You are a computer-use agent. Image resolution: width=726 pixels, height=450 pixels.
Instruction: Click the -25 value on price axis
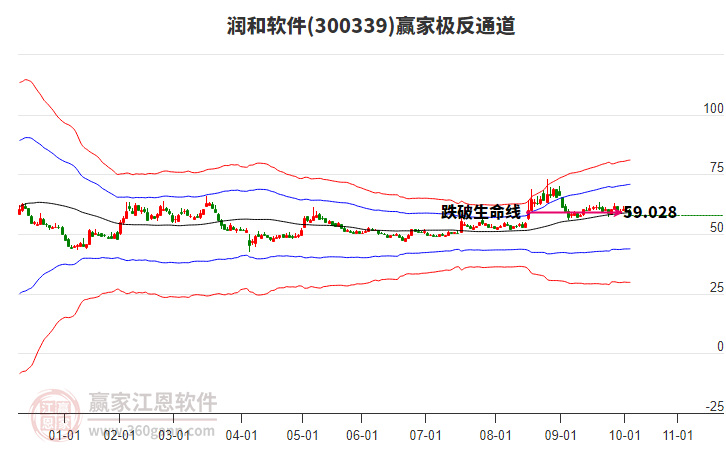coord(714,406)
